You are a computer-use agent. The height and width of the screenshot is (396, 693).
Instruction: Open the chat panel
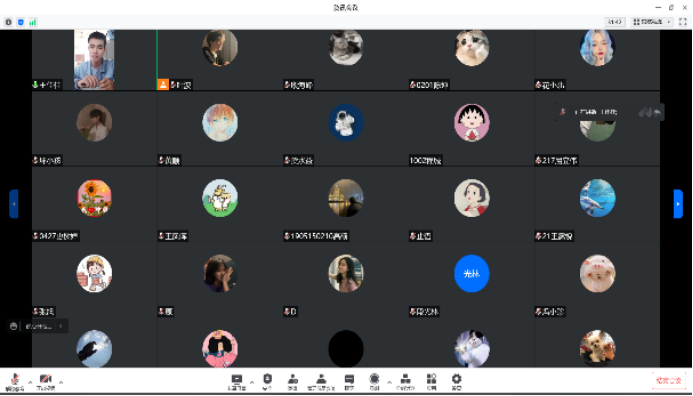pos(349,382)
